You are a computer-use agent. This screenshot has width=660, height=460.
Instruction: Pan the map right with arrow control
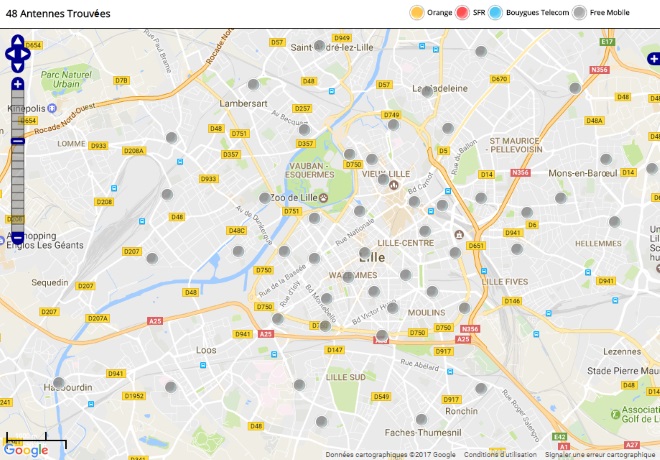25,54
